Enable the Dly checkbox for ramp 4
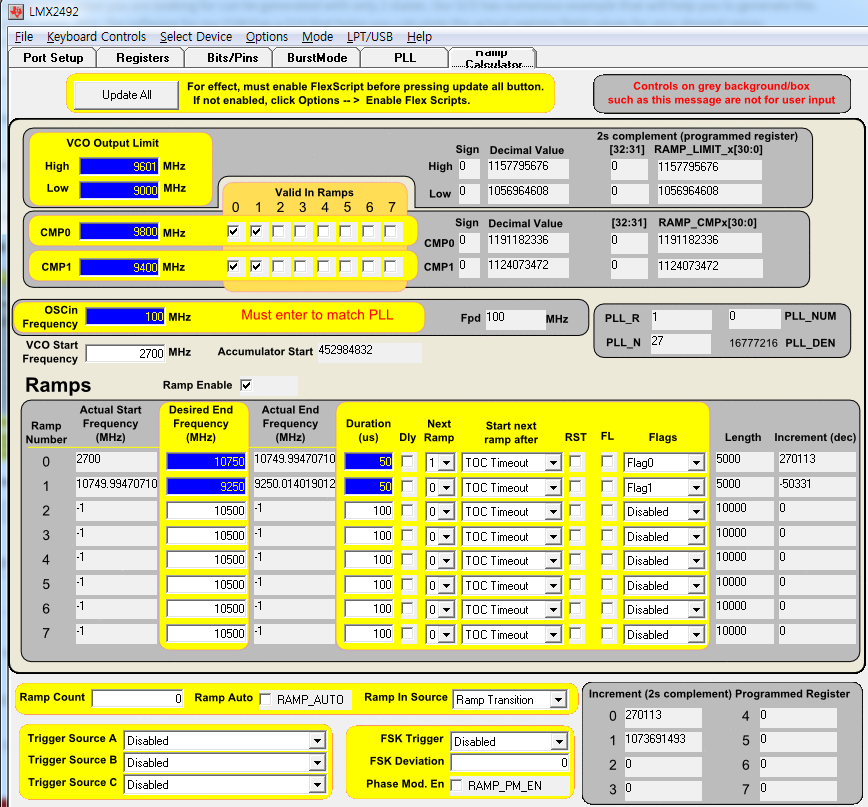Viewport: 868px width, 807px height. [407, 559]
